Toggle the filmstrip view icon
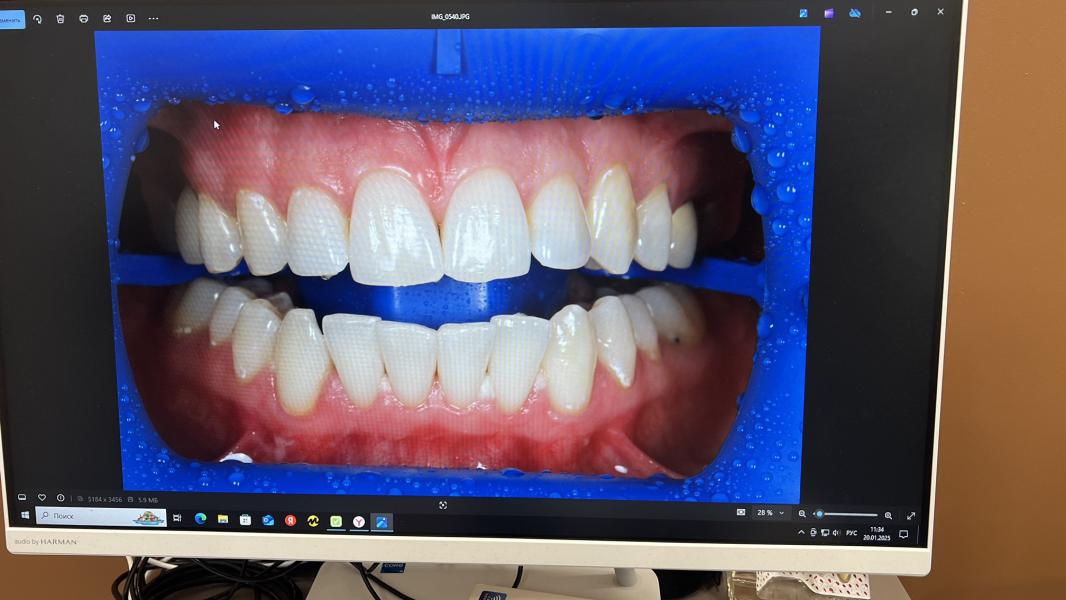This screenshot has width=1066, height=600. point(22,497)
